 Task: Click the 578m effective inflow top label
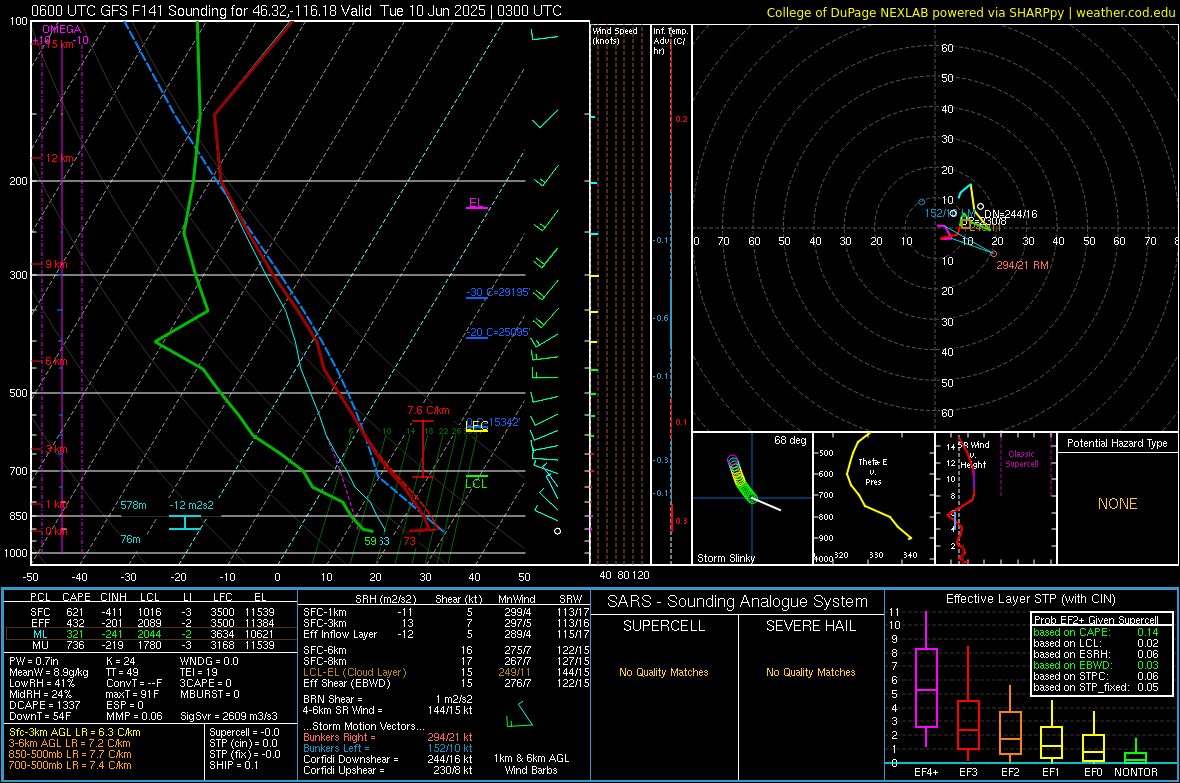coord(133,505)
